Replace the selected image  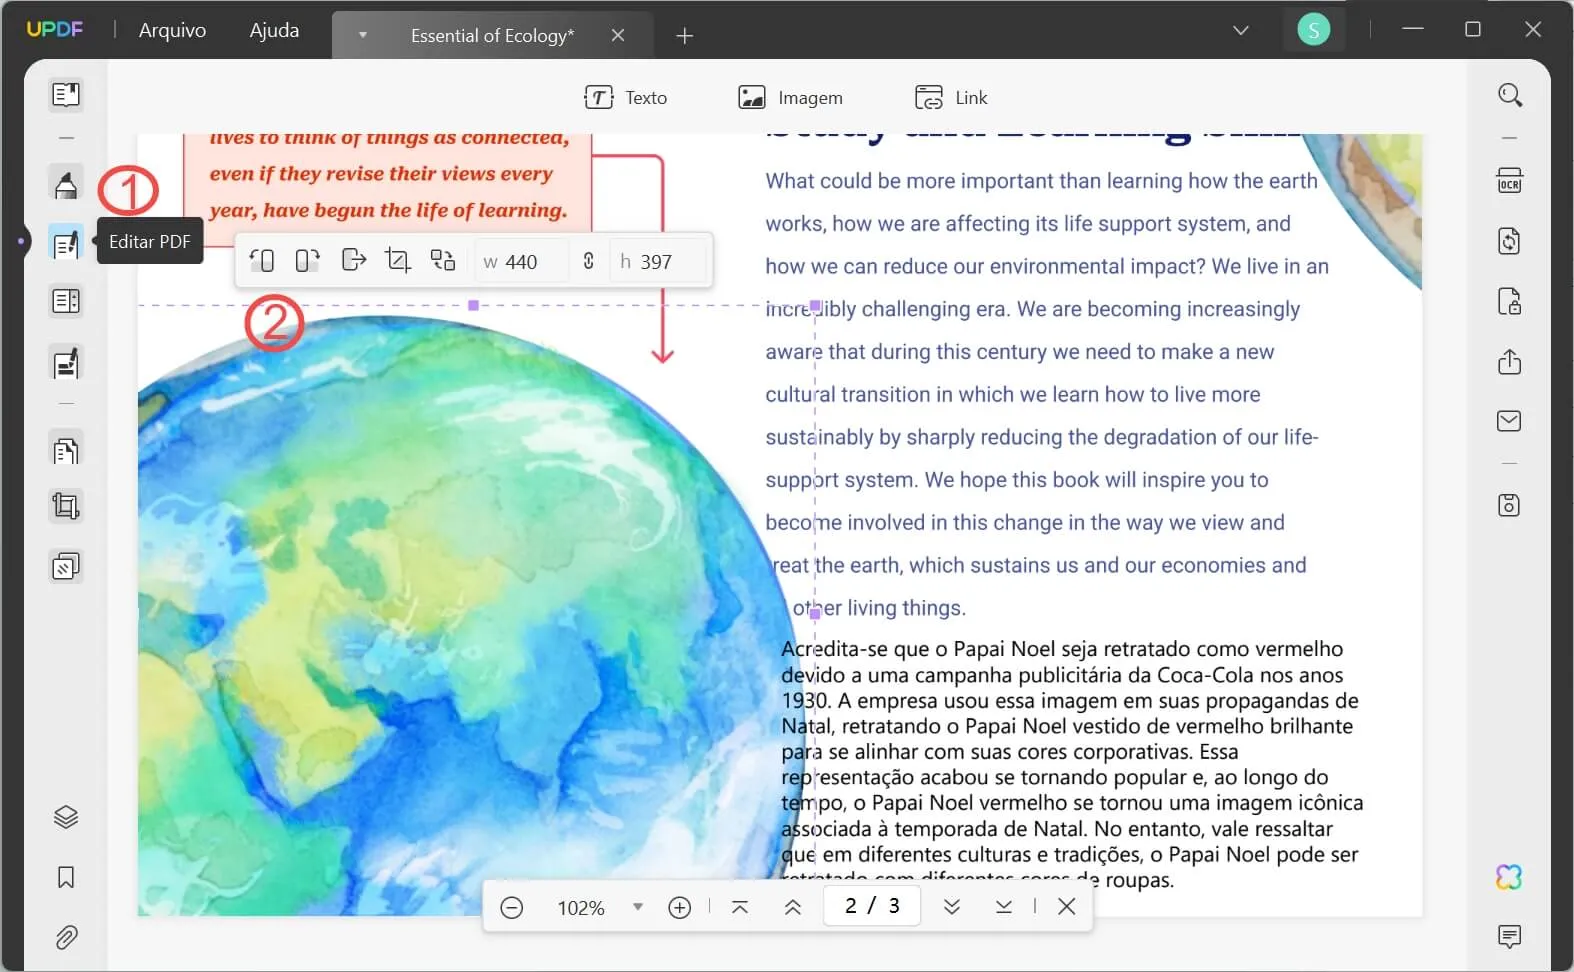point(443,261)
